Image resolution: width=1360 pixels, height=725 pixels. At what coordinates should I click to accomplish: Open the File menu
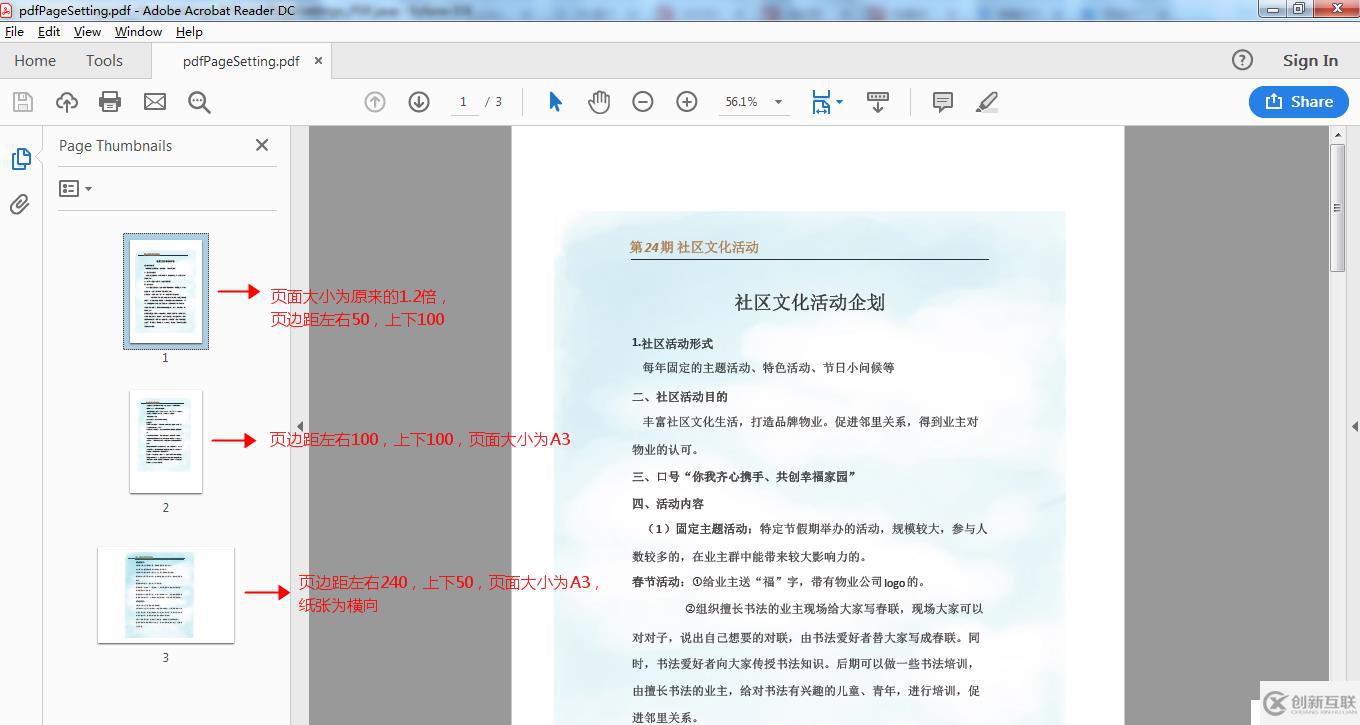click(14, 32)
